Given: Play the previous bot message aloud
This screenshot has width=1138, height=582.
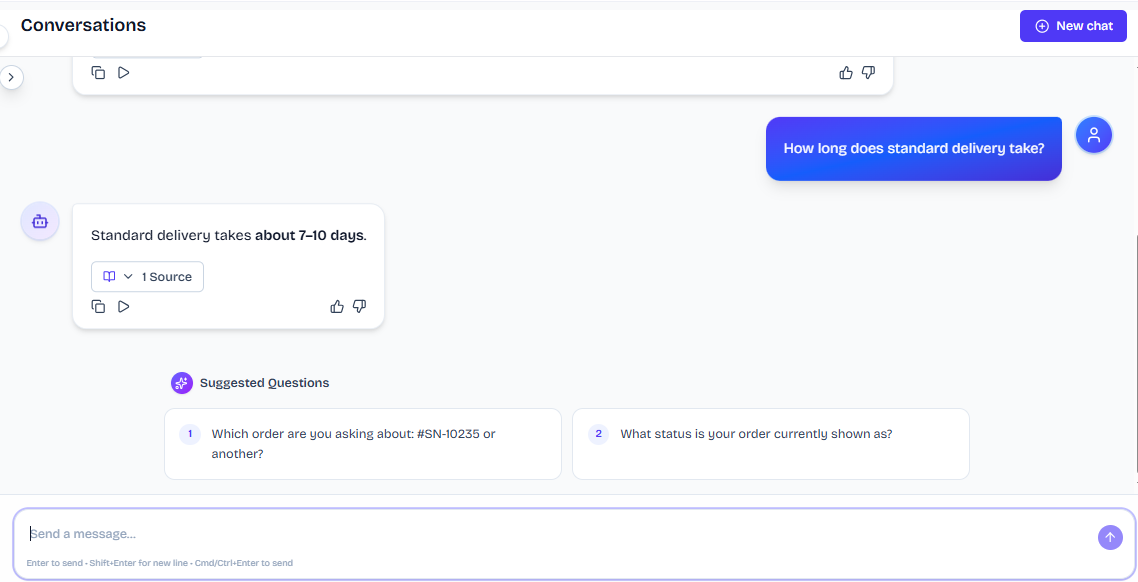Looking at the screenshot, I should click(123, 73).
